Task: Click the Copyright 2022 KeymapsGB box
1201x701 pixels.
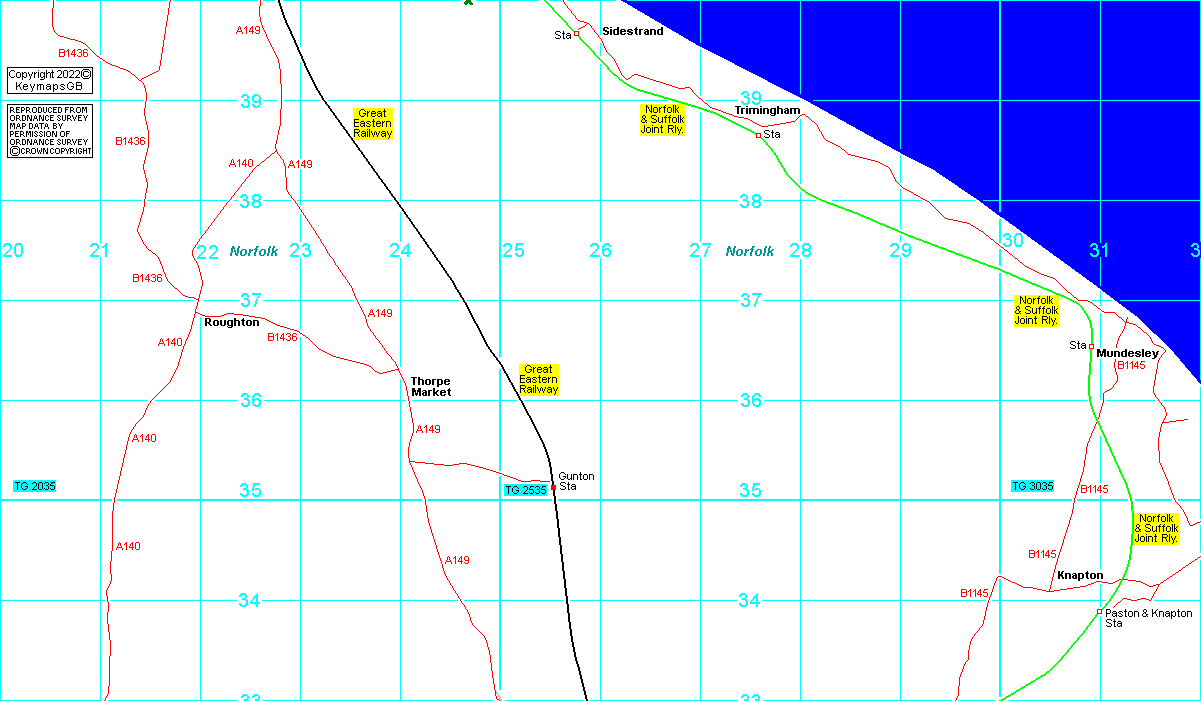Action: coord(50,80)
